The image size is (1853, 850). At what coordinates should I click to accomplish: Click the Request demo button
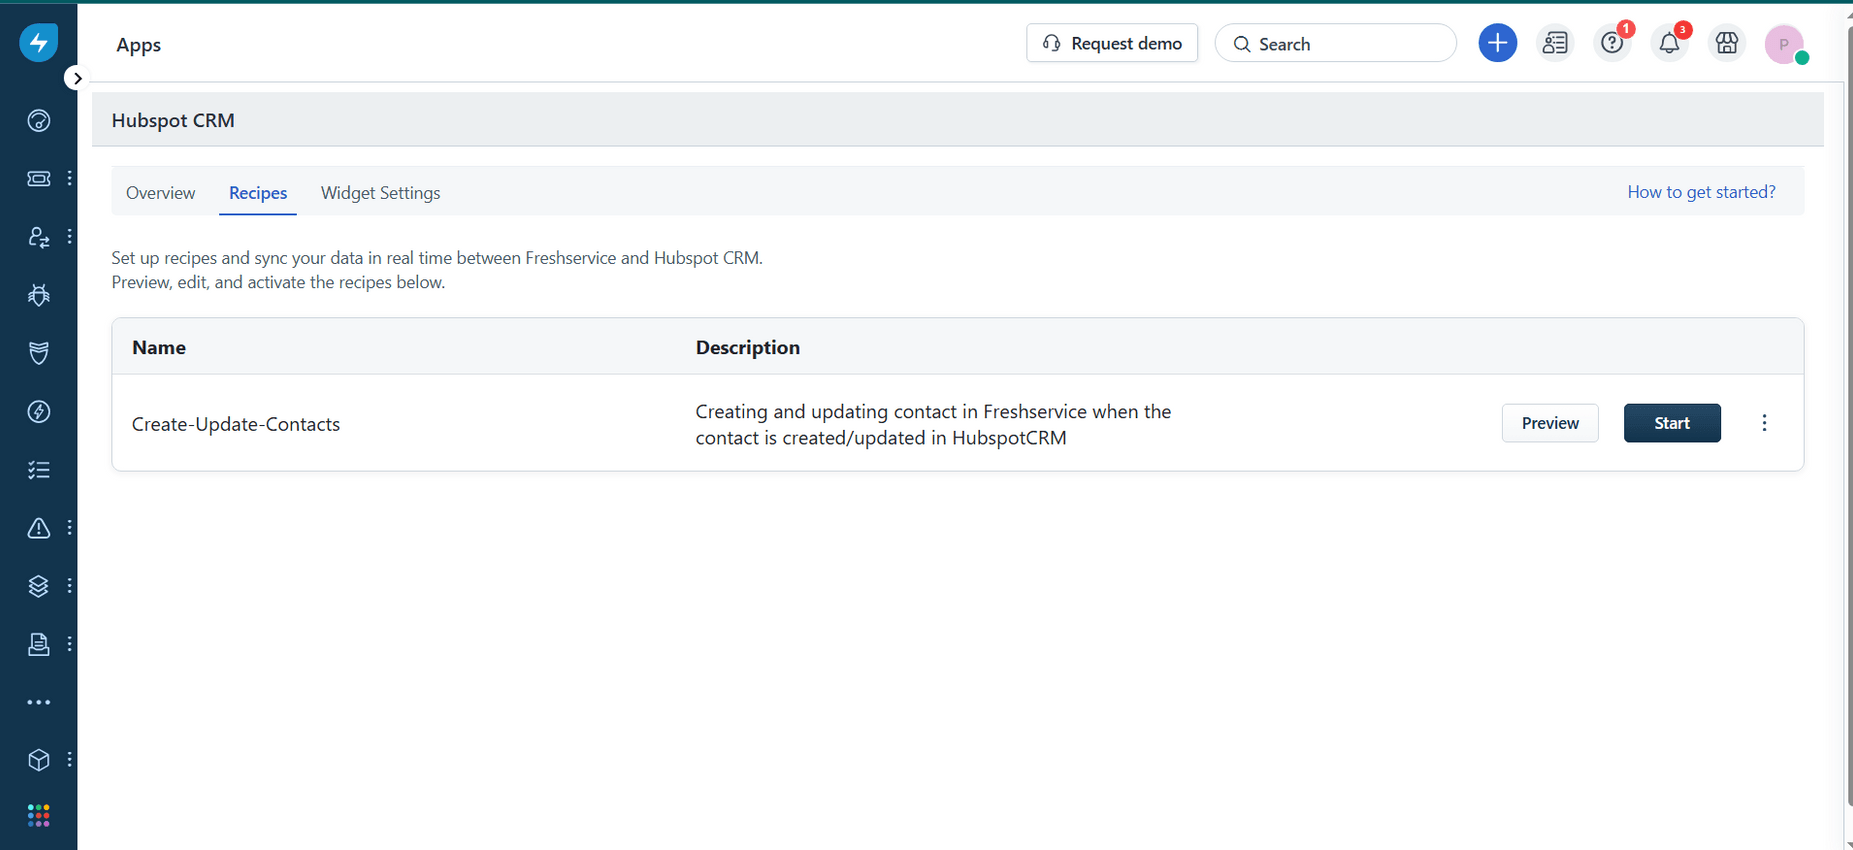point(1112,43)
